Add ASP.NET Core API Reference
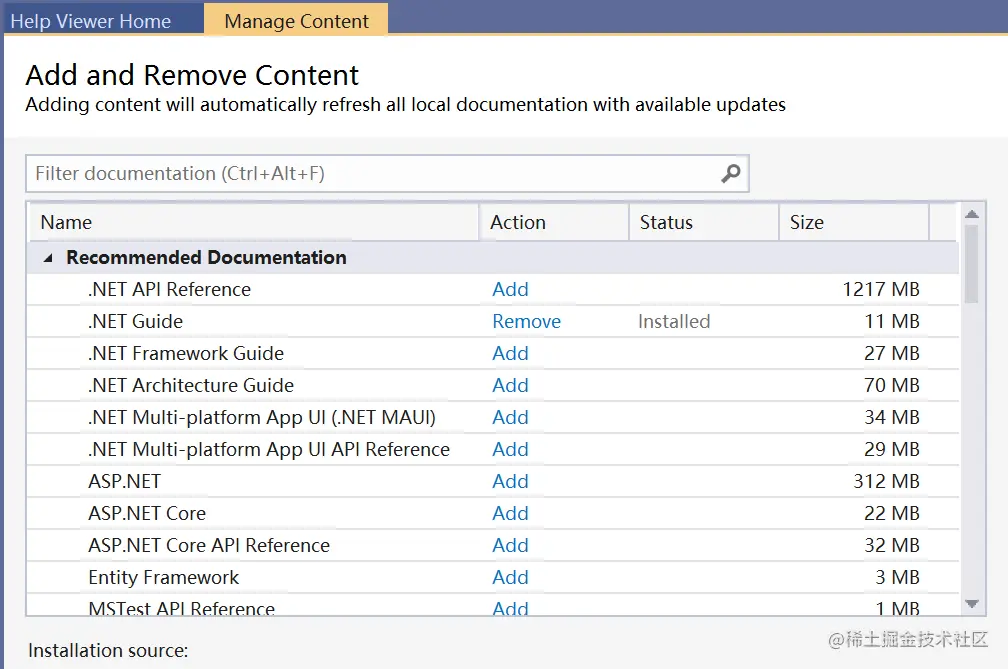This screenshot has width=1008, height=669. (x=510, y=546)
